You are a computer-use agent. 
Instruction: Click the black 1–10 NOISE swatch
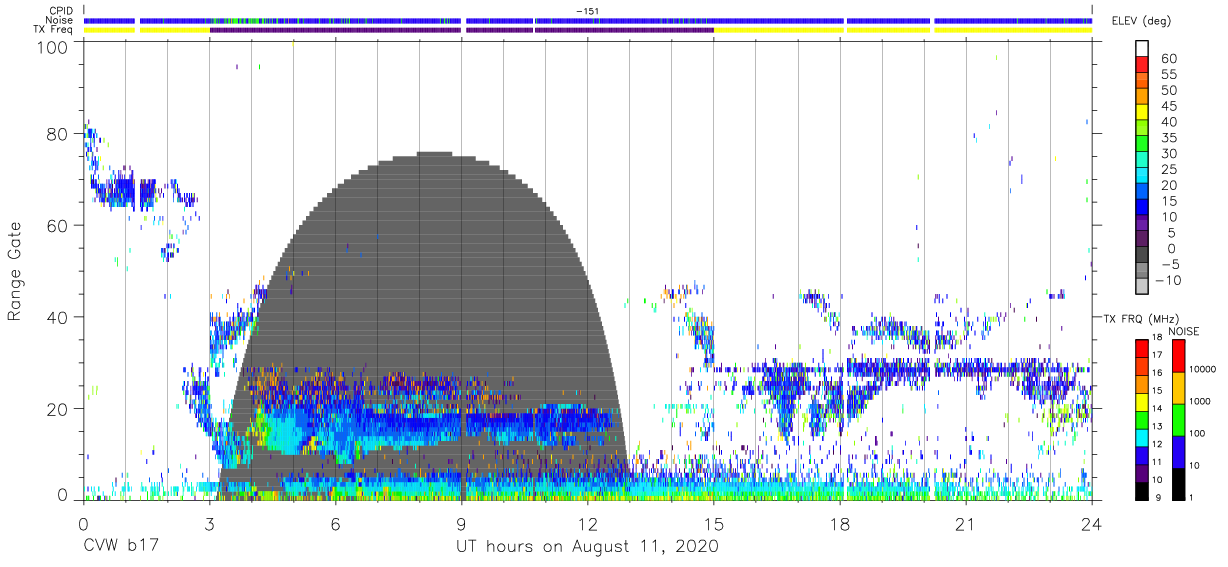(1177, 483)
